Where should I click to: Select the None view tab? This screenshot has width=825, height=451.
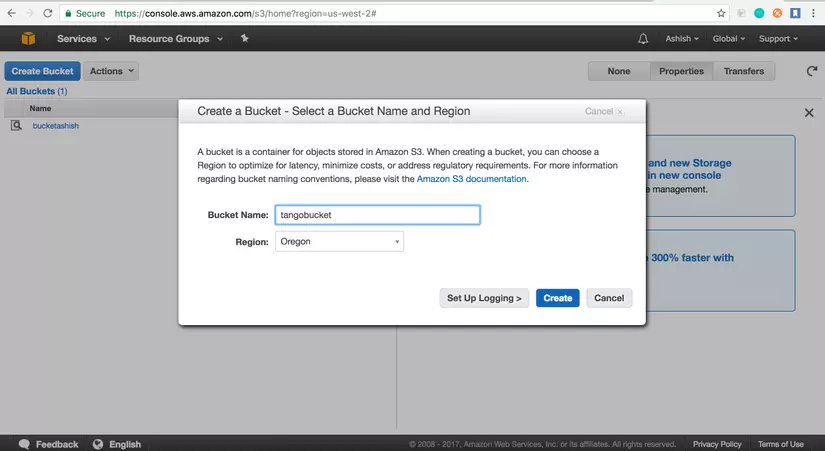(619, 71)
